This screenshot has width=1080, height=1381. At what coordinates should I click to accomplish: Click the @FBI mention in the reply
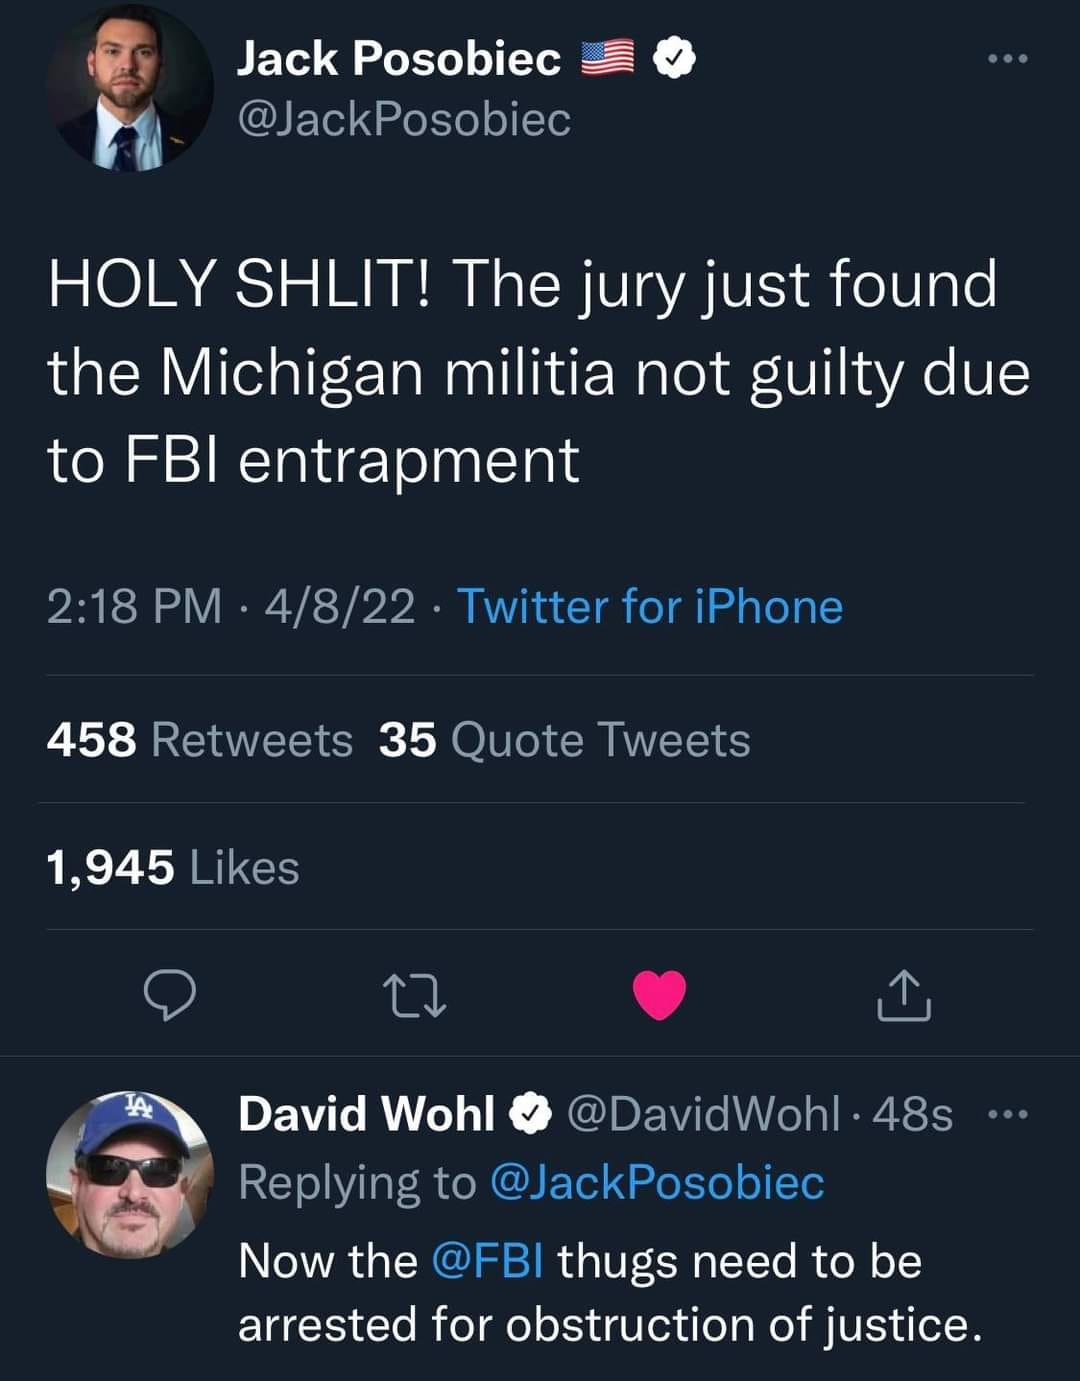point(488,1260)
